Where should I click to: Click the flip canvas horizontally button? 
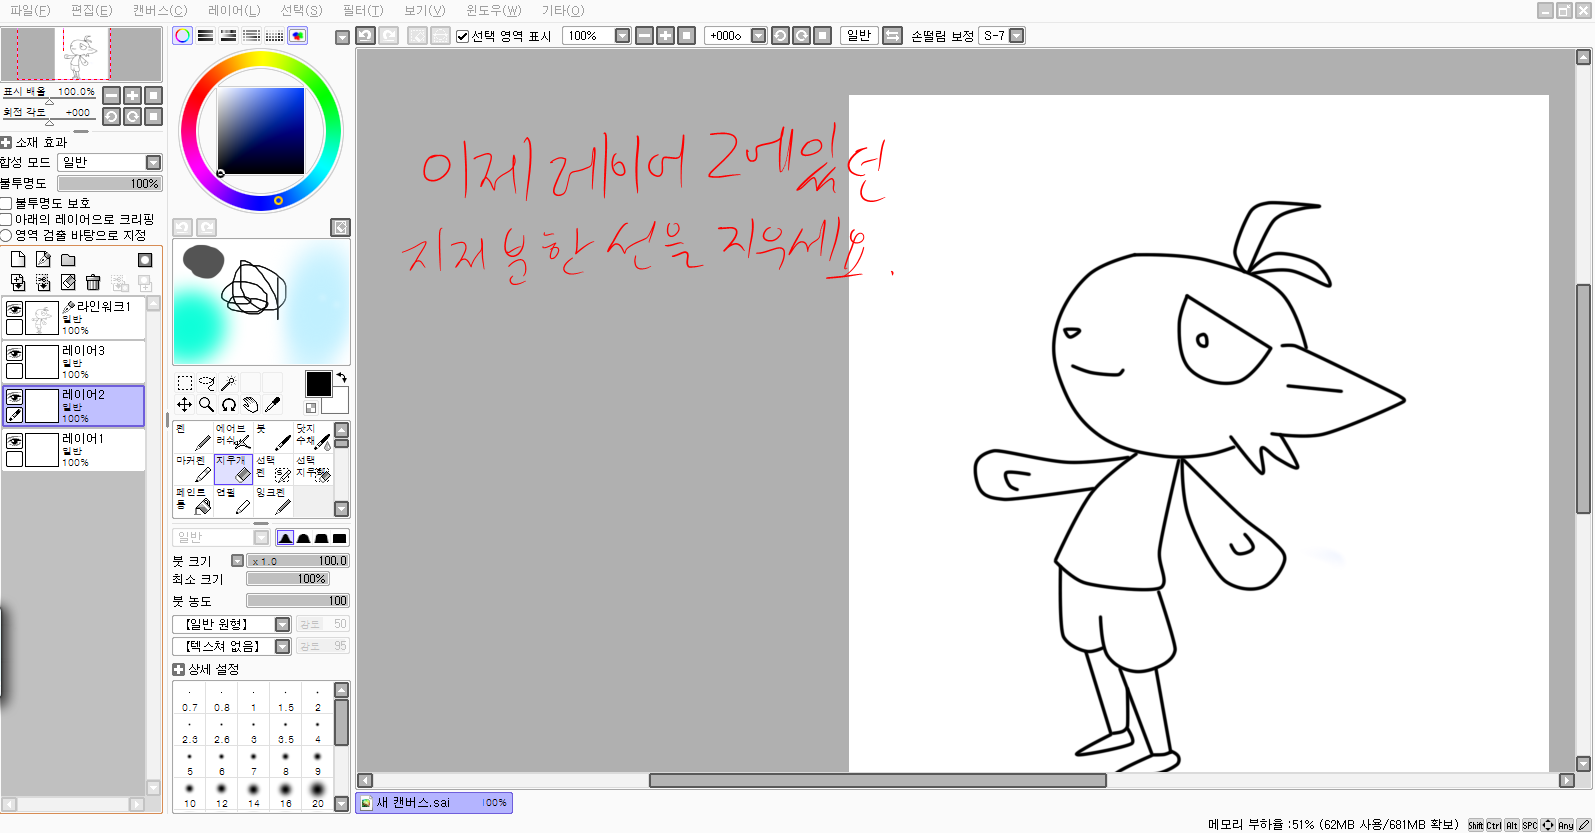pos(893,36)
